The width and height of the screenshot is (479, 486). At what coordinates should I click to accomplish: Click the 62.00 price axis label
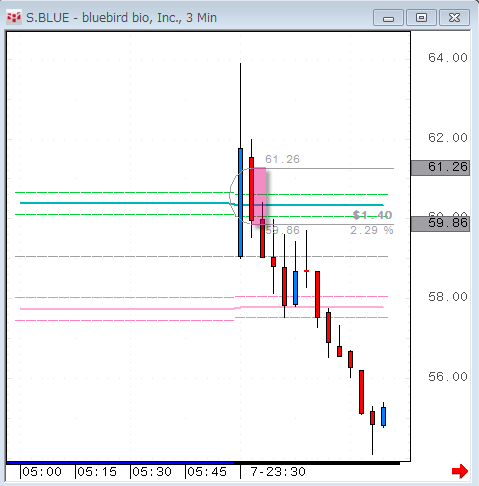point(448,138)
